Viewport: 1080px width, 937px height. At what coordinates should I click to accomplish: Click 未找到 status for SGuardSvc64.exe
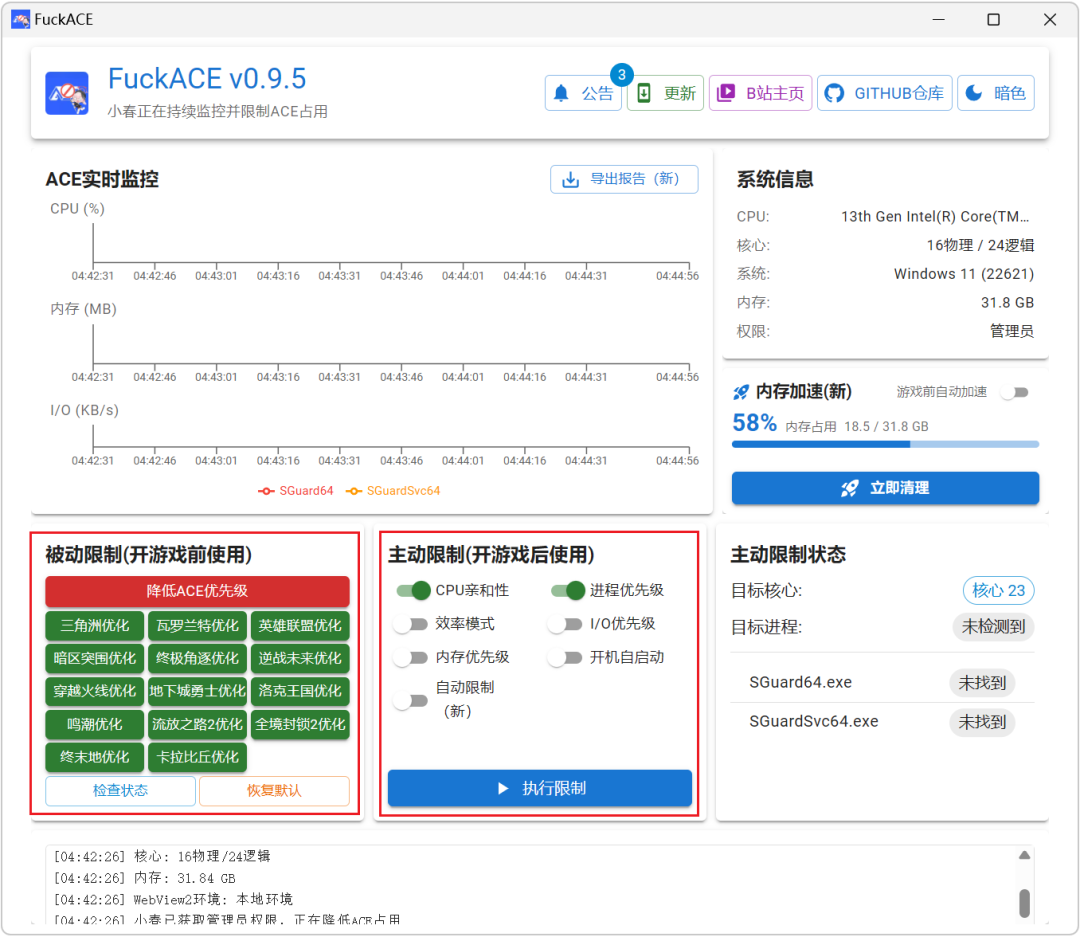[x=982, y=722]
